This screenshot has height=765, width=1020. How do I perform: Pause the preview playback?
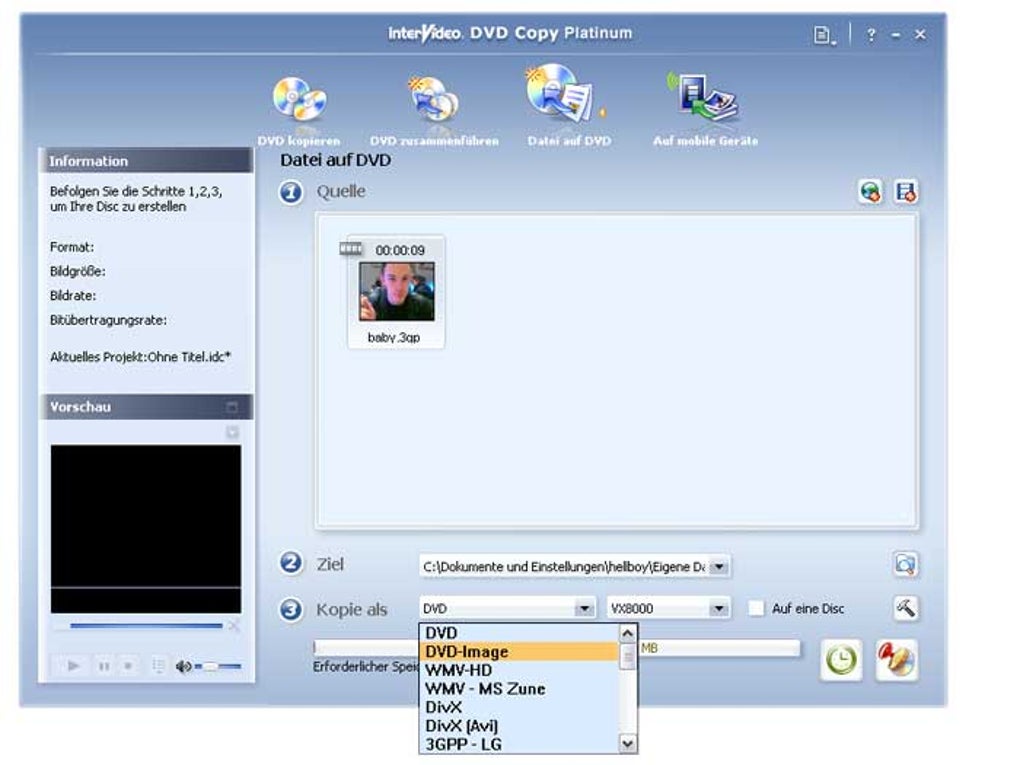pos(103,666)
